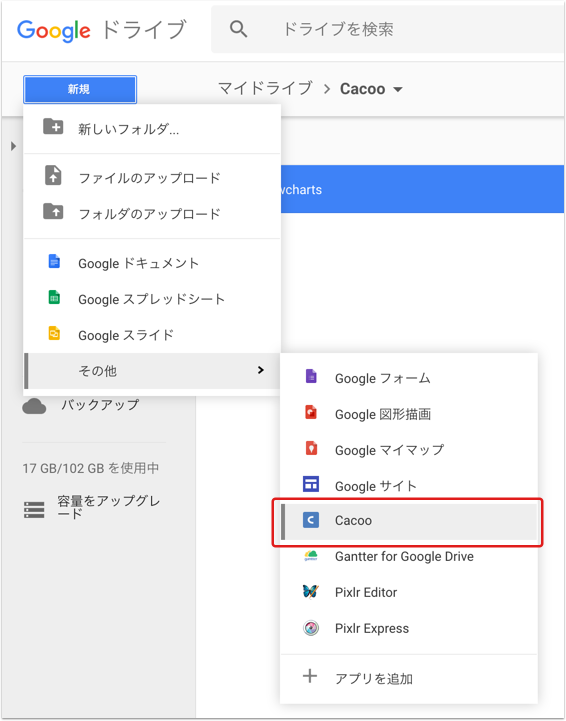The image size is (566, 721).
Task: Click the Cacoo app icon
Action: tap(311, 521)
